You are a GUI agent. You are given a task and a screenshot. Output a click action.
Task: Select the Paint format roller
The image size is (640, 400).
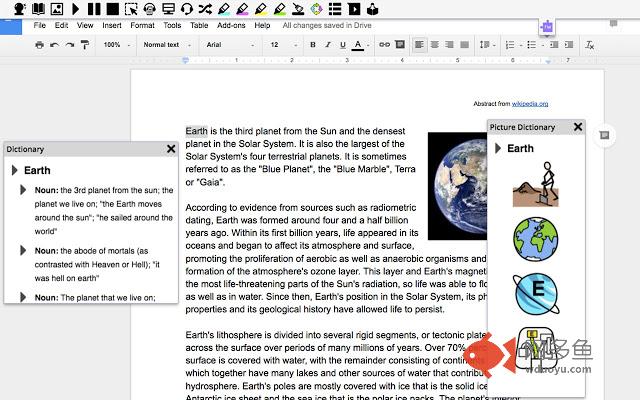pos(85,45)
